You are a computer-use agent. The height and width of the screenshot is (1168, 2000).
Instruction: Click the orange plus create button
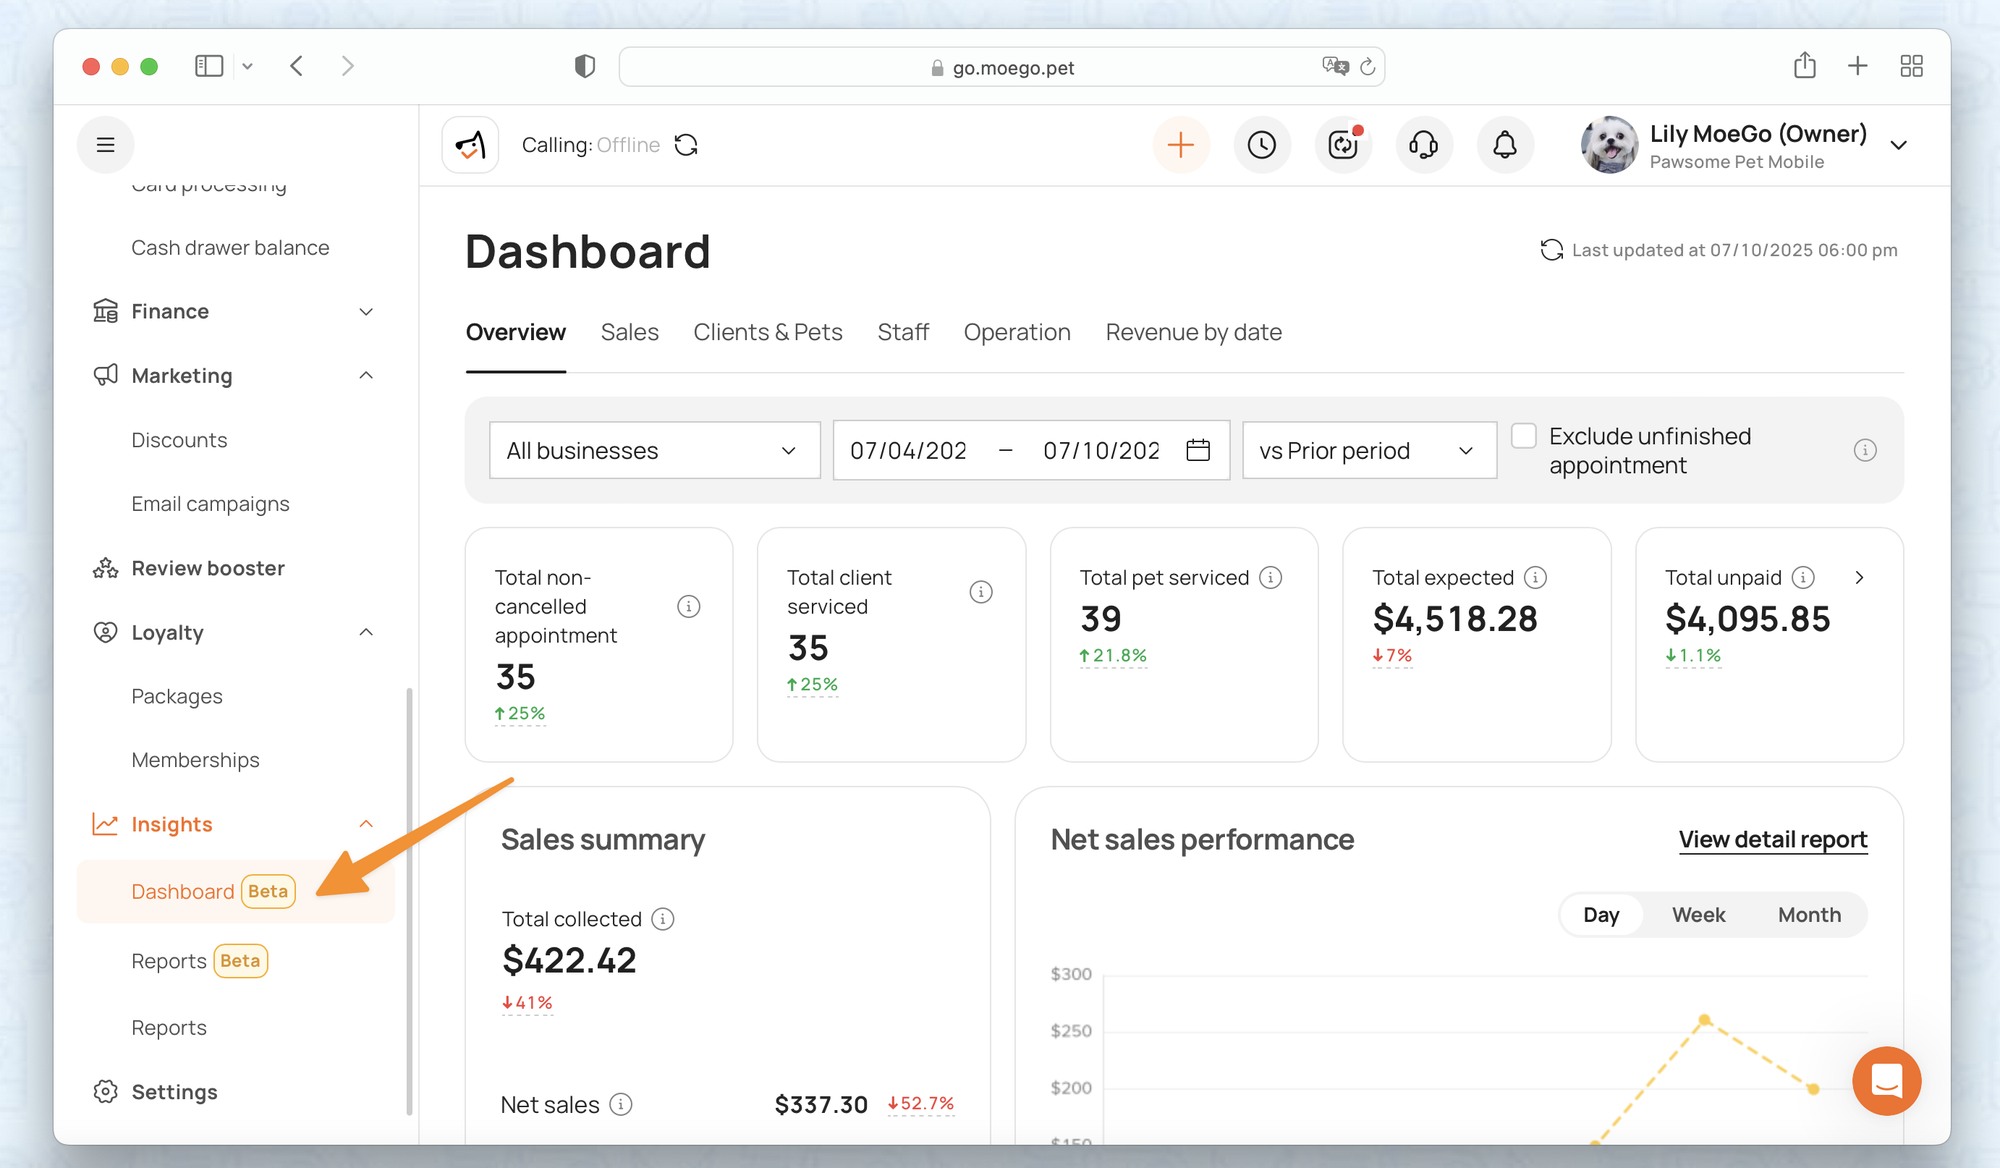pos(1180,145)
